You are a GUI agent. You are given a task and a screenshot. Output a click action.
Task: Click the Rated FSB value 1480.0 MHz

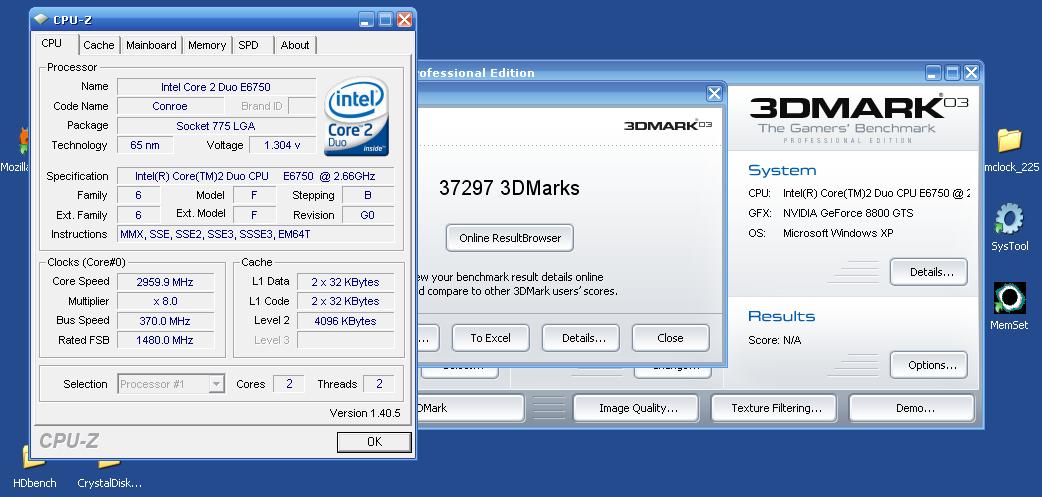pos(165,340)
